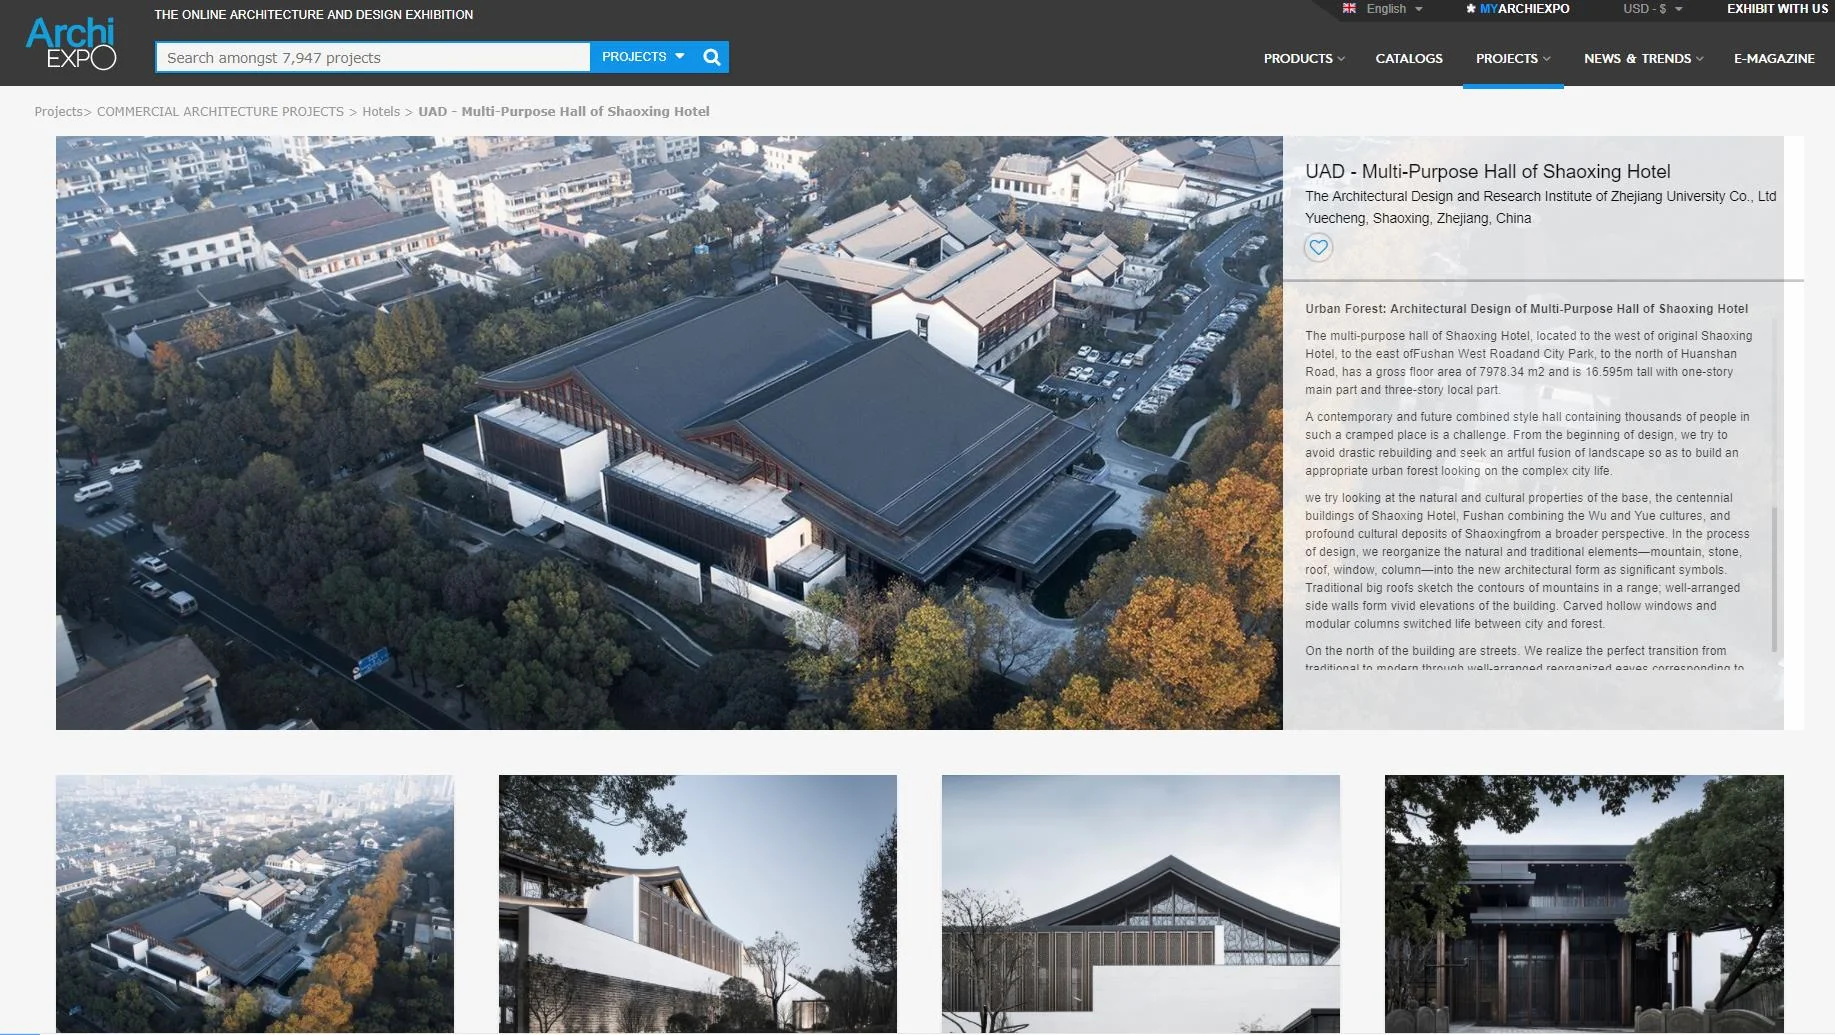Click the Zhejiang University design institute name

pyautogui.click(x=1541, y=197)
